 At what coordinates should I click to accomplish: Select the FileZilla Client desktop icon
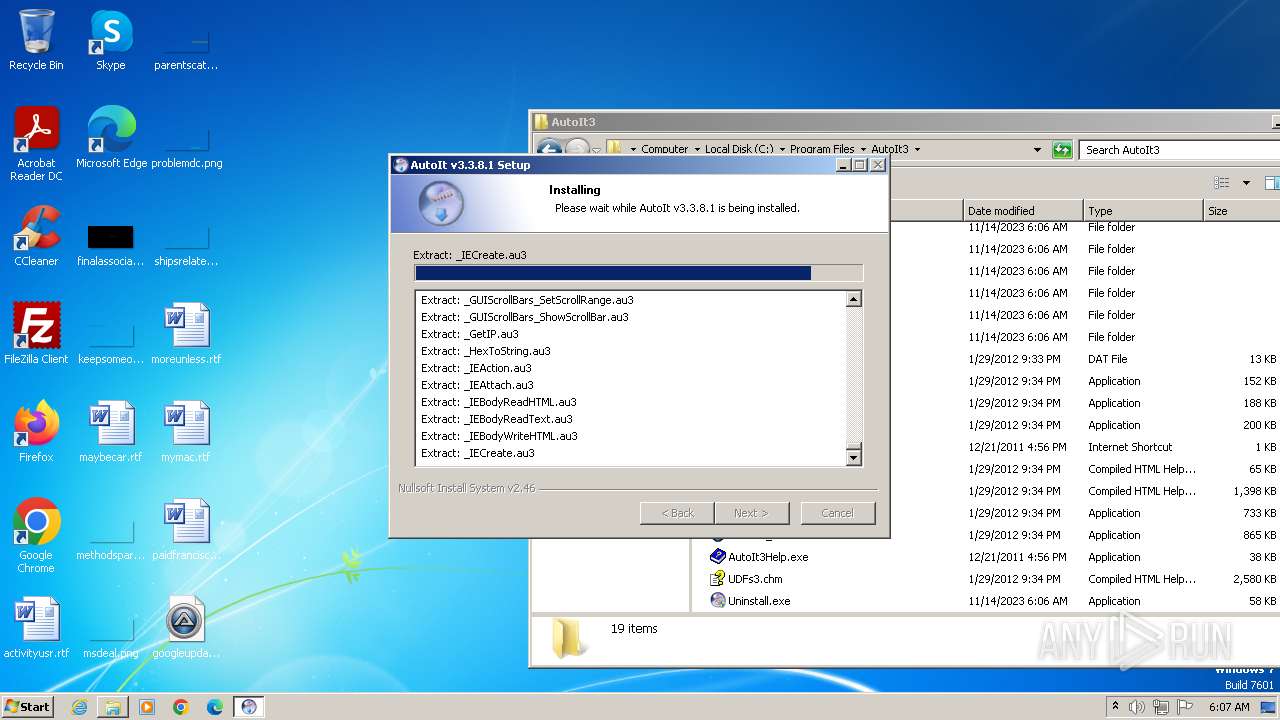tap(36, 334)
